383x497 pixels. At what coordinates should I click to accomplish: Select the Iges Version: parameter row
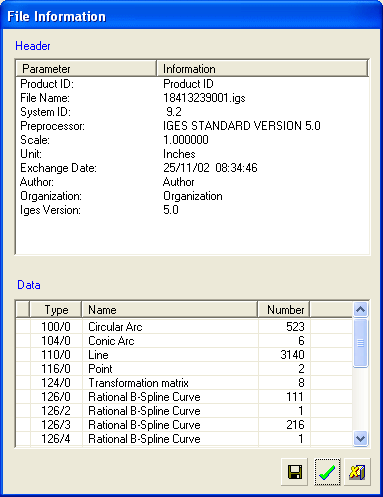point(192,210)
